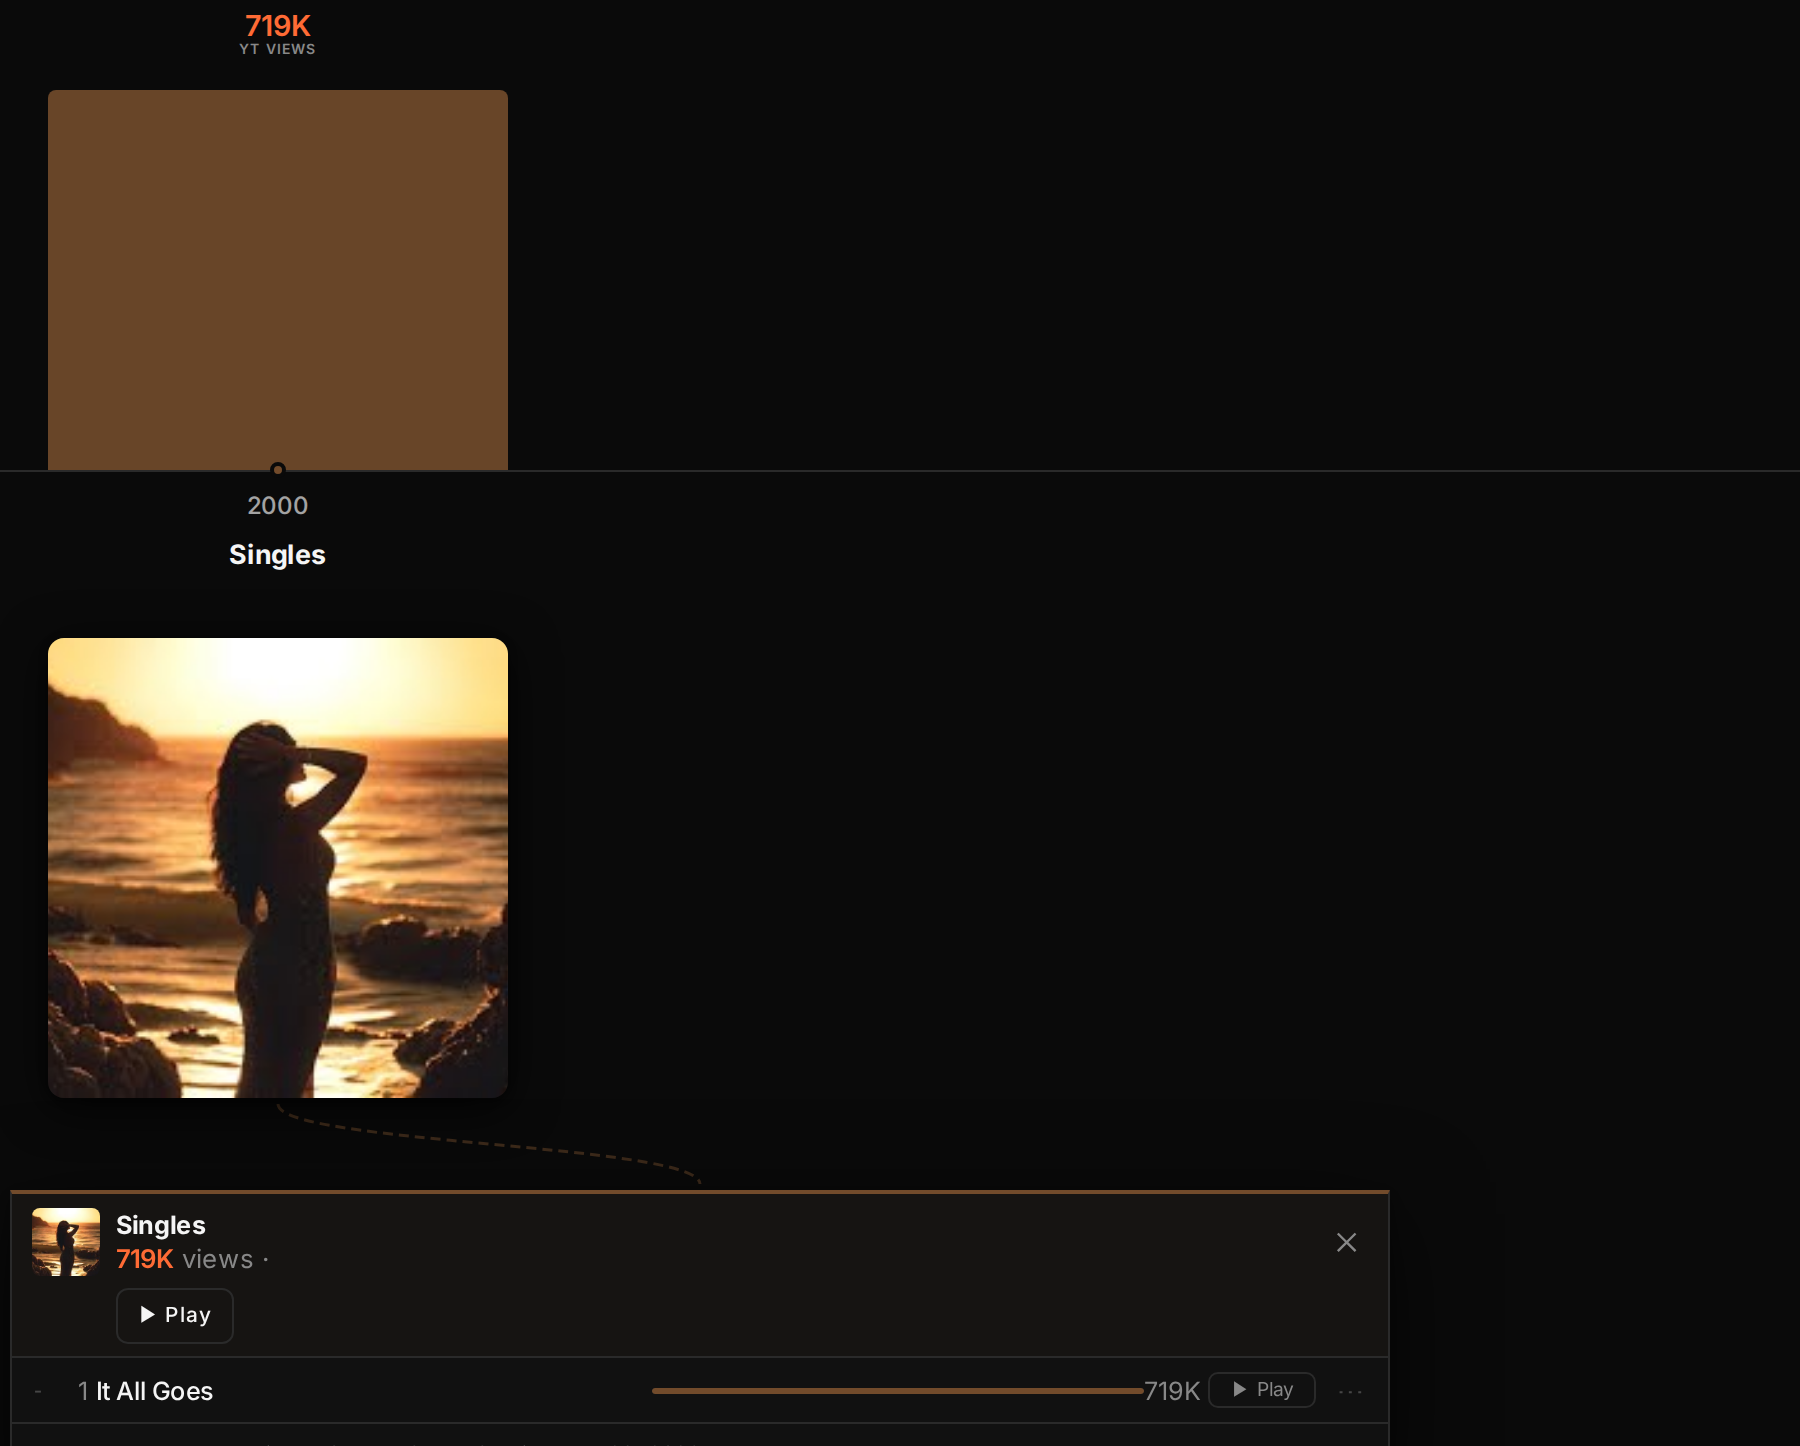
Task: Click the orange 719K views text in panel
Action: pos(145,1259)
